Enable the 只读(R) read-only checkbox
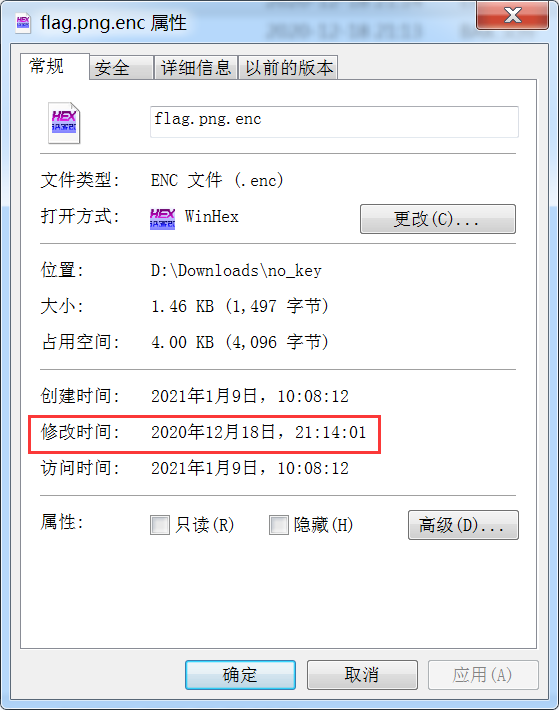This screenshot has height=710, width=559. (160, 525)
